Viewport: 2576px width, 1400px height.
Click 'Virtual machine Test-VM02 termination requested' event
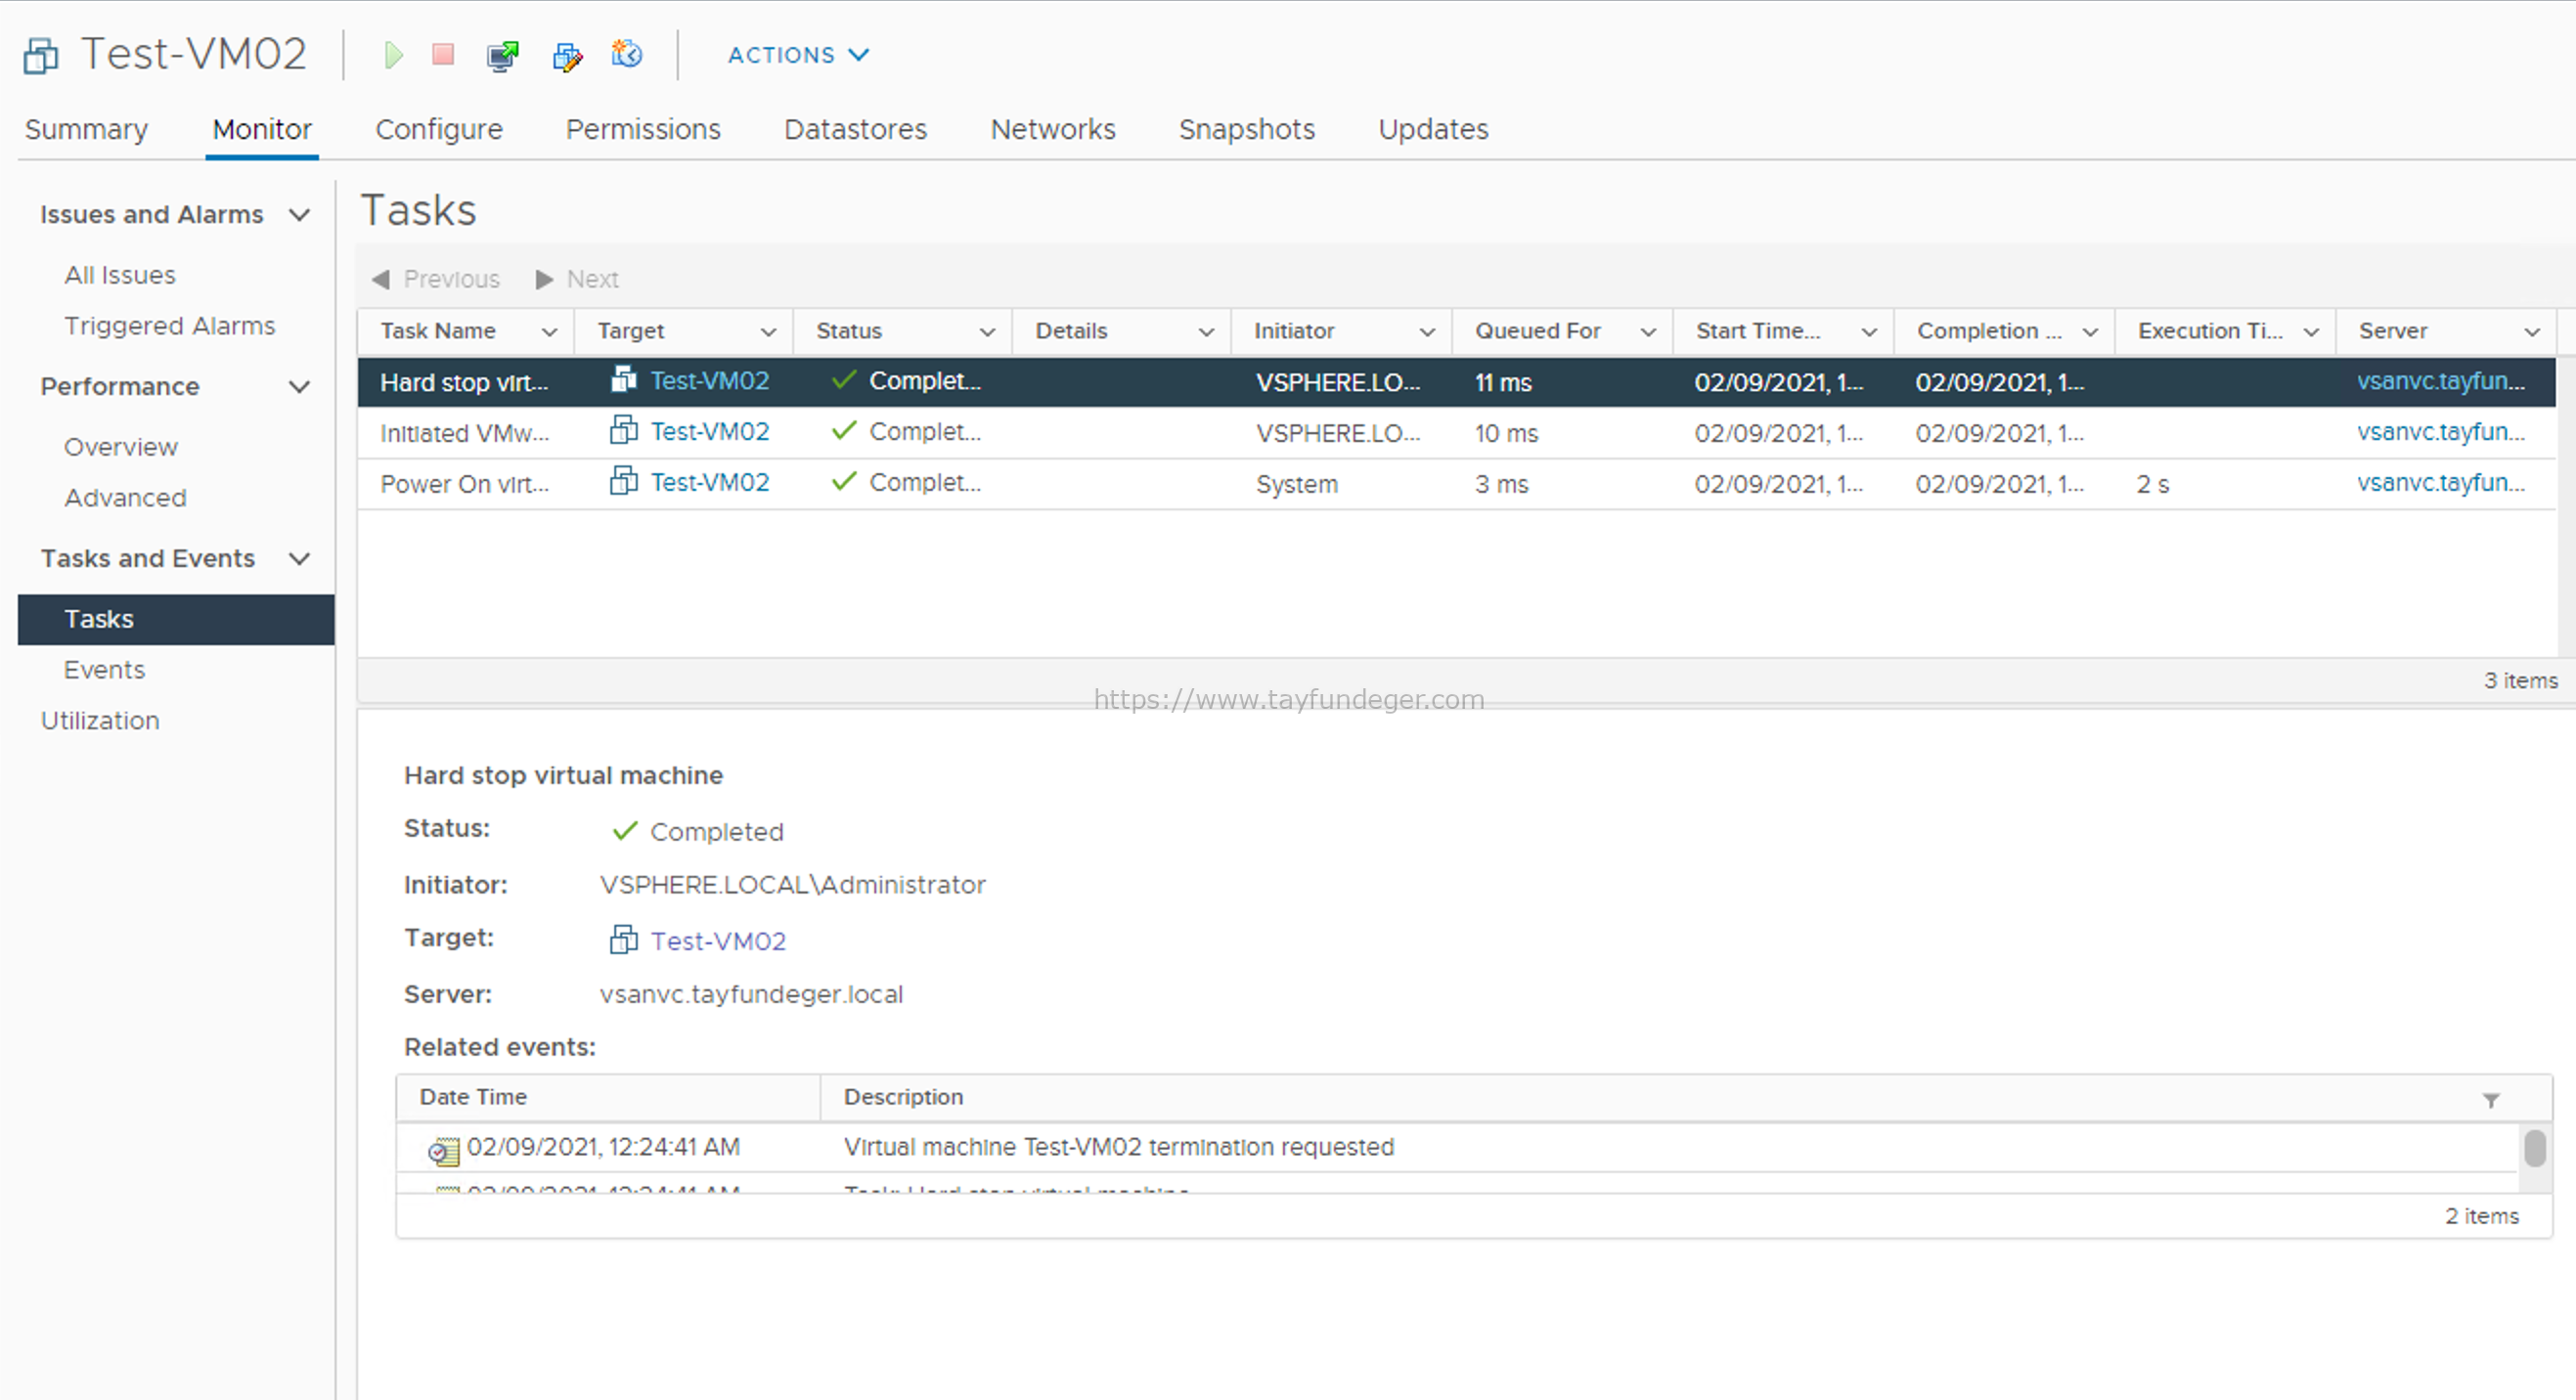pyautogui.click(x=1118, y=1147)
